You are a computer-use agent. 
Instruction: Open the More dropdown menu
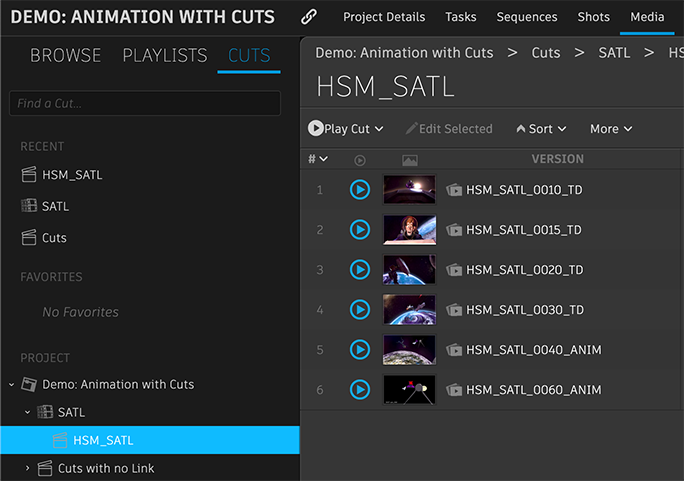pyautogui.click(x=611, y=129)
